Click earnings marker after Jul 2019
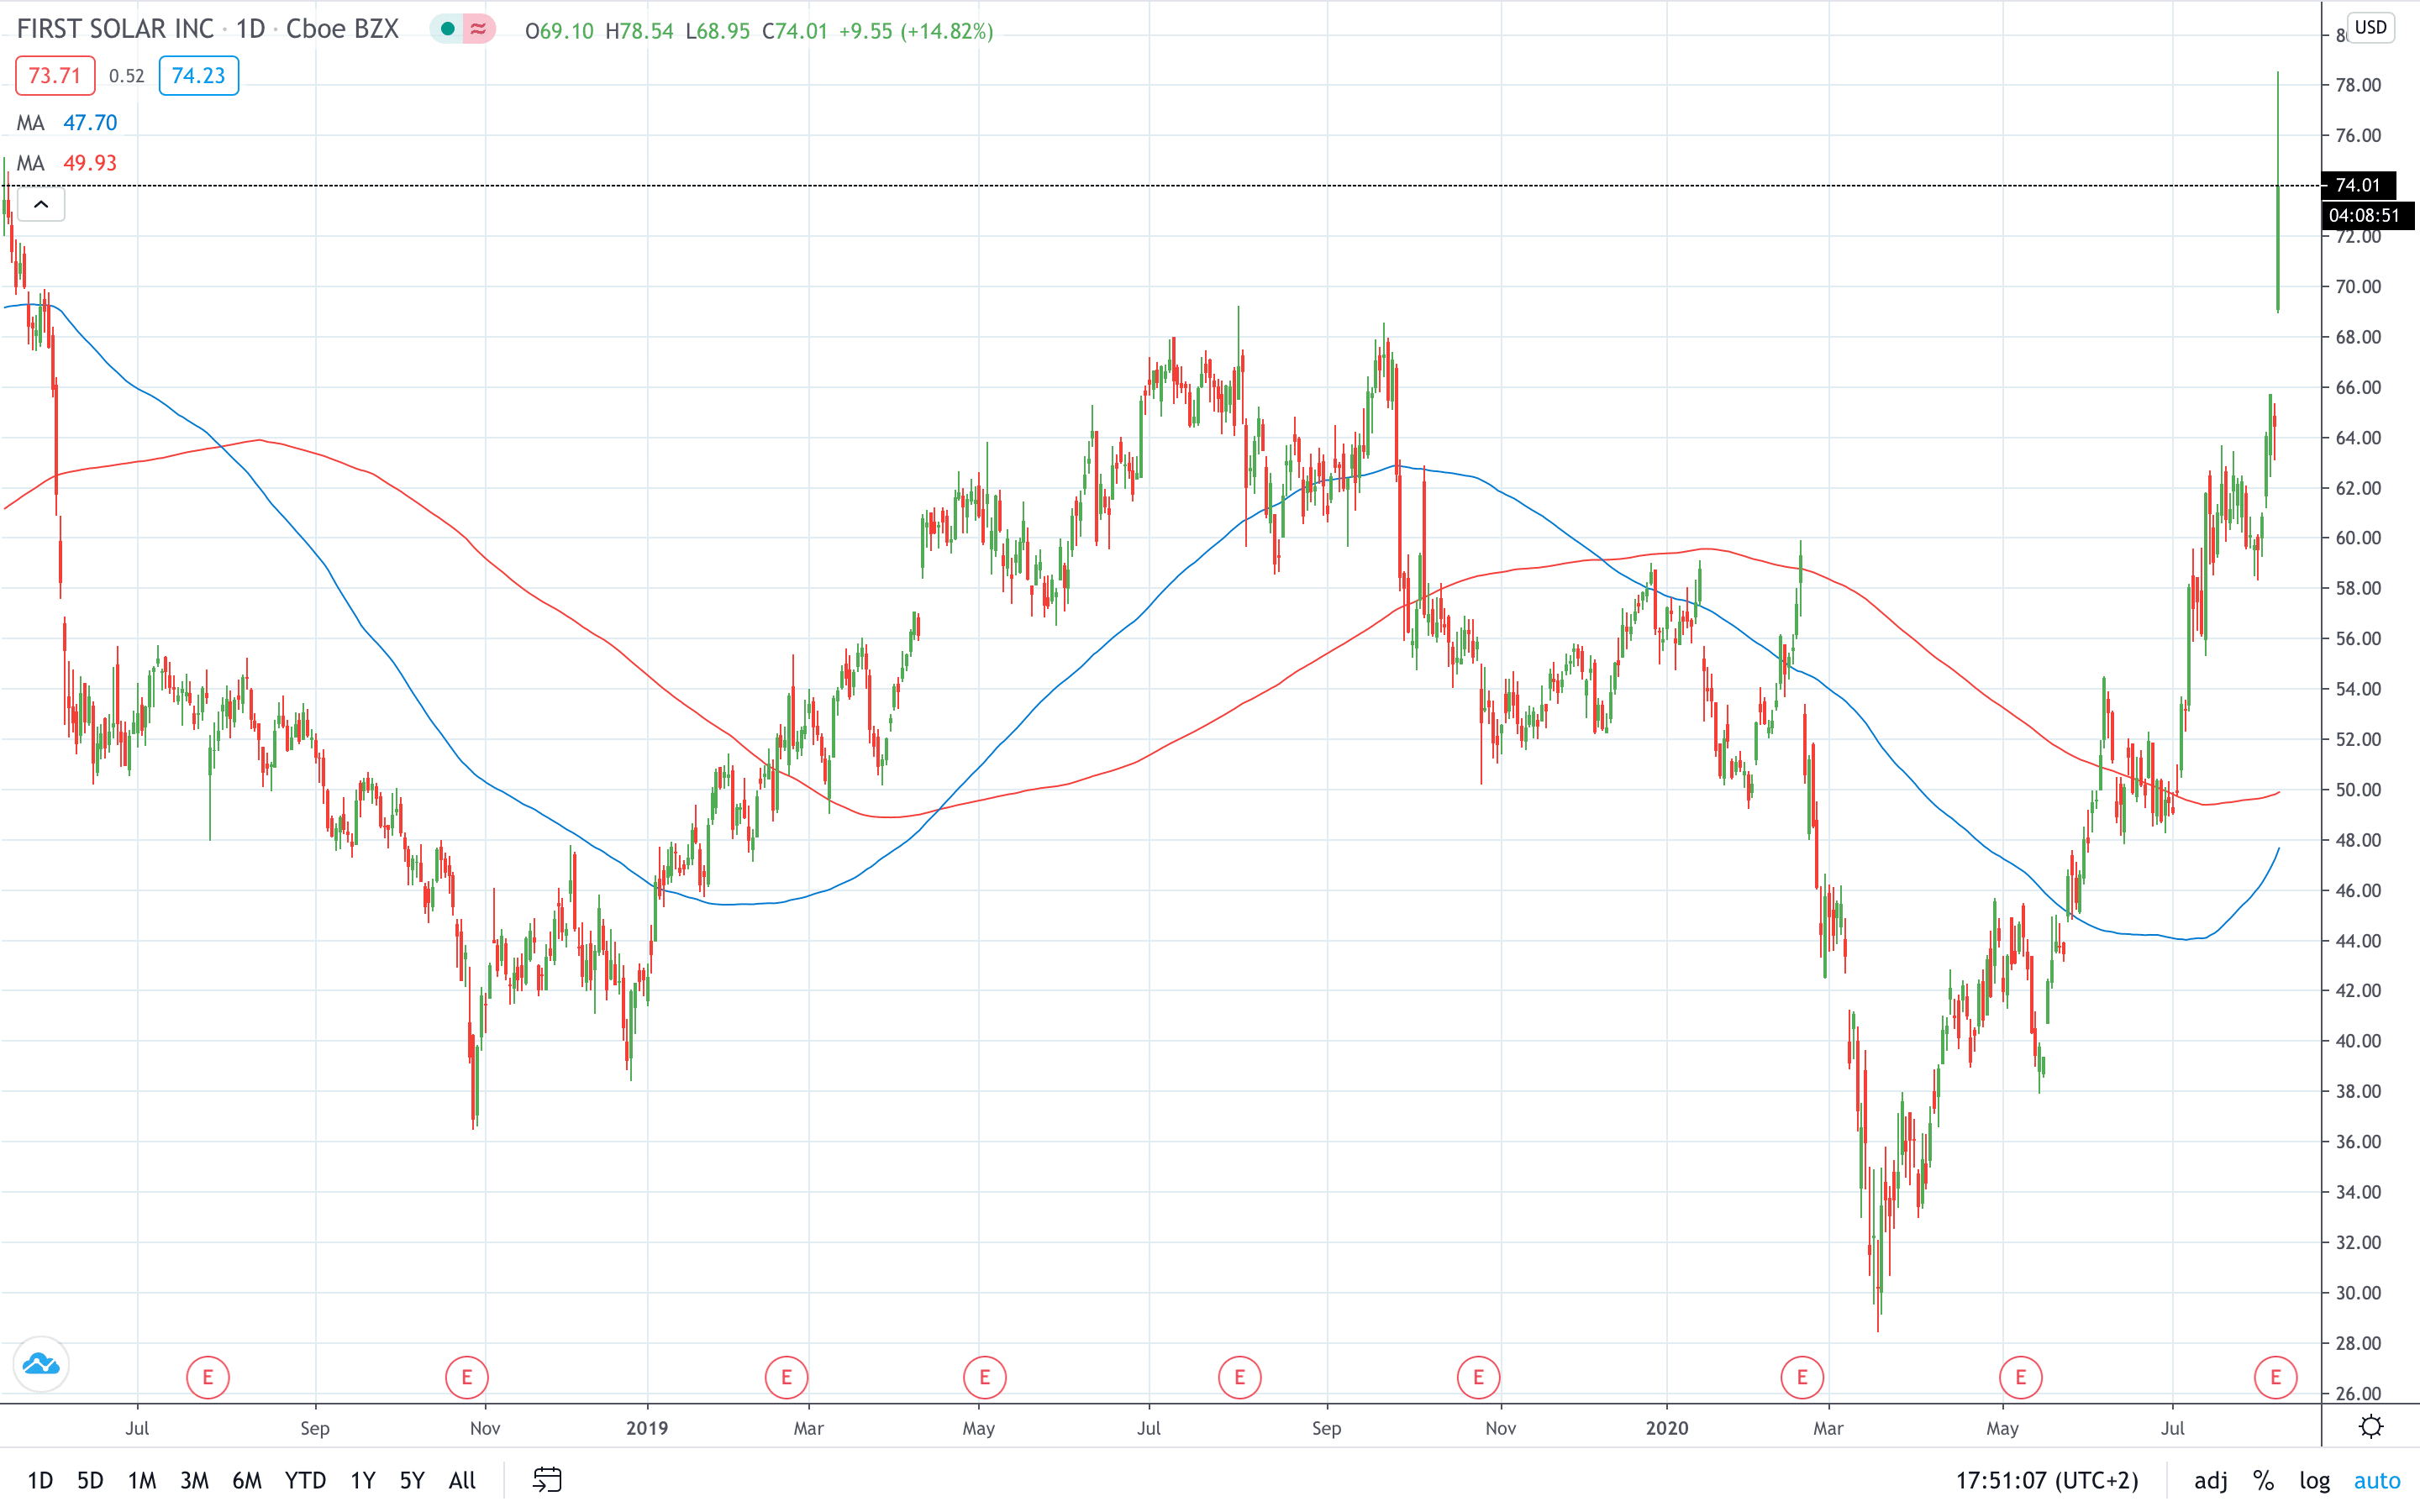Viewport: 2420px width, 1512px height. coord(1240,1377)
